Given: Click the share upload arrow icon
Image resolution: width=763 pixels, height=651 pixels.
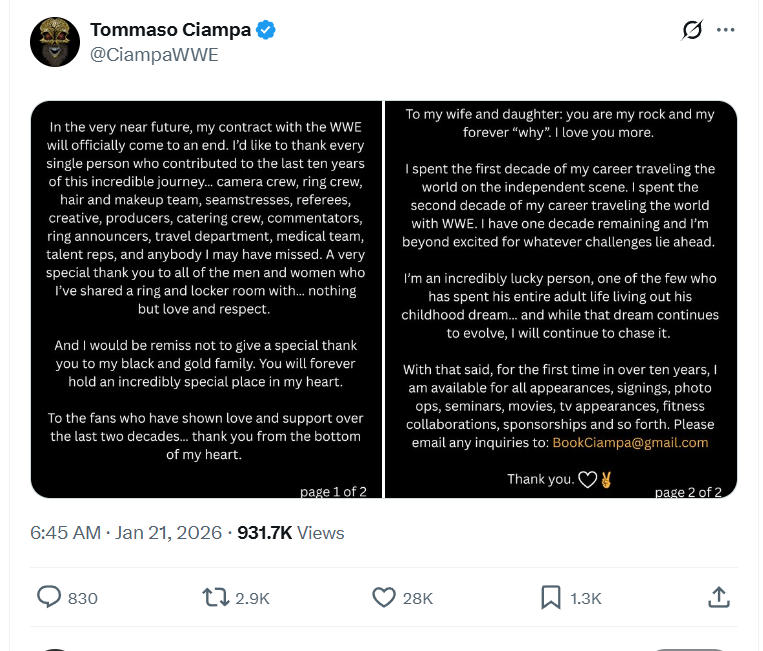Looking at the screenshot, I should (x=718, y=597).
